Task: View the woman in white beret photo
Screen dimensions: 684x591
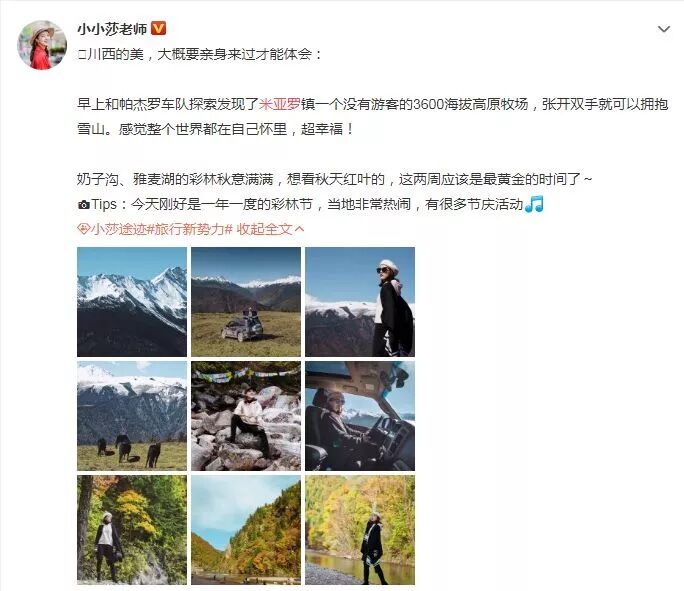Action: tap(360, 302)
